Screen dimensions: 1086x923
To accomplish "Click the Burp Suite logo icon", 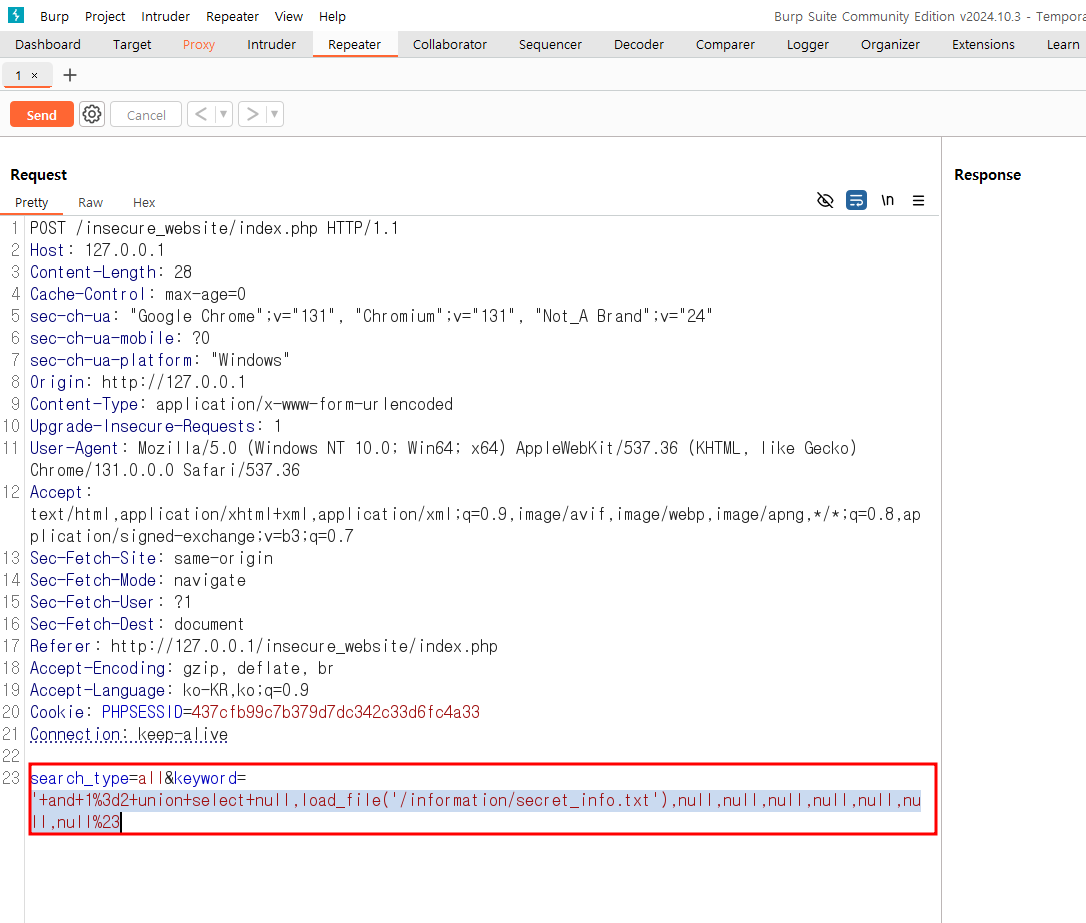I will coord(16,15).
